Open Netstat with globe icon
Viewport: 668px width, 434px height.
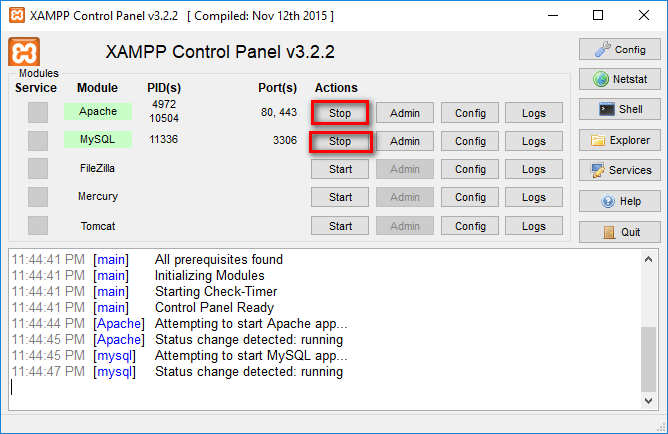coord(620,79)
